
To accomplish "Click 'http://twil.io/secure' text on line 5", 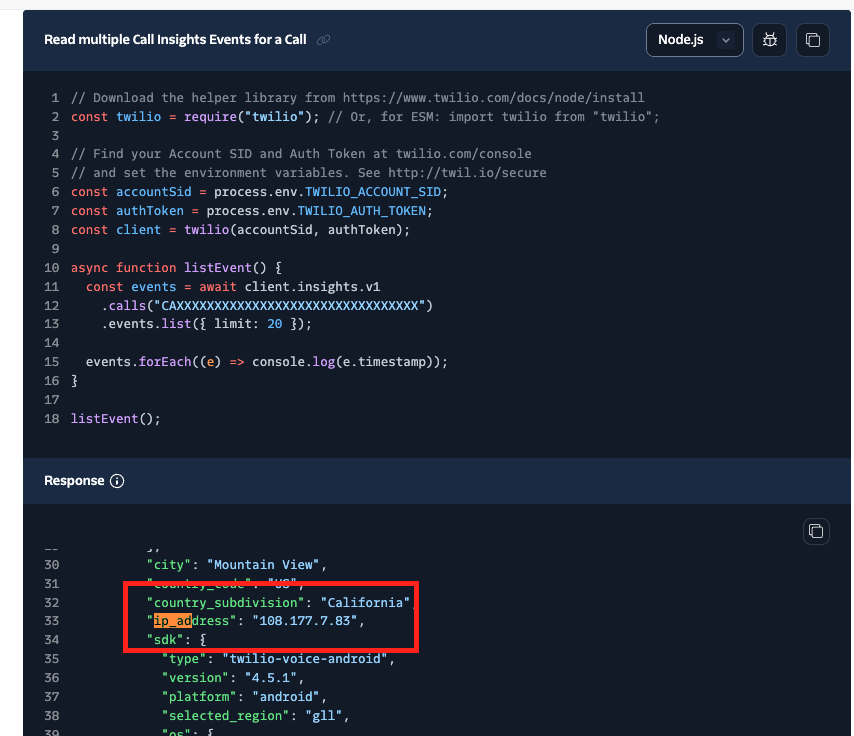I will point(467,173).
